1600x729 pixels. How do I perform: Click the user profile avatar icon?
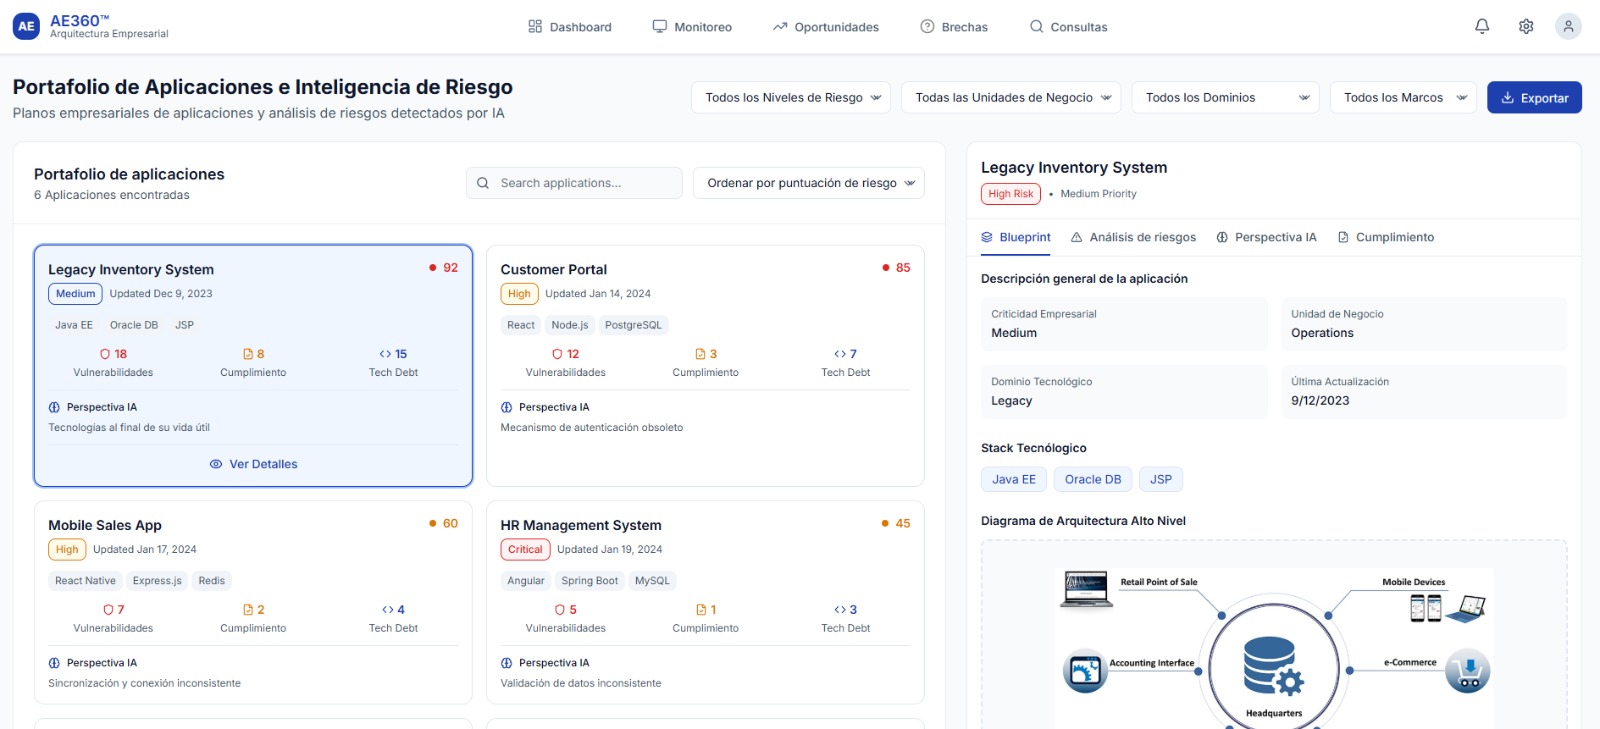1568,27
